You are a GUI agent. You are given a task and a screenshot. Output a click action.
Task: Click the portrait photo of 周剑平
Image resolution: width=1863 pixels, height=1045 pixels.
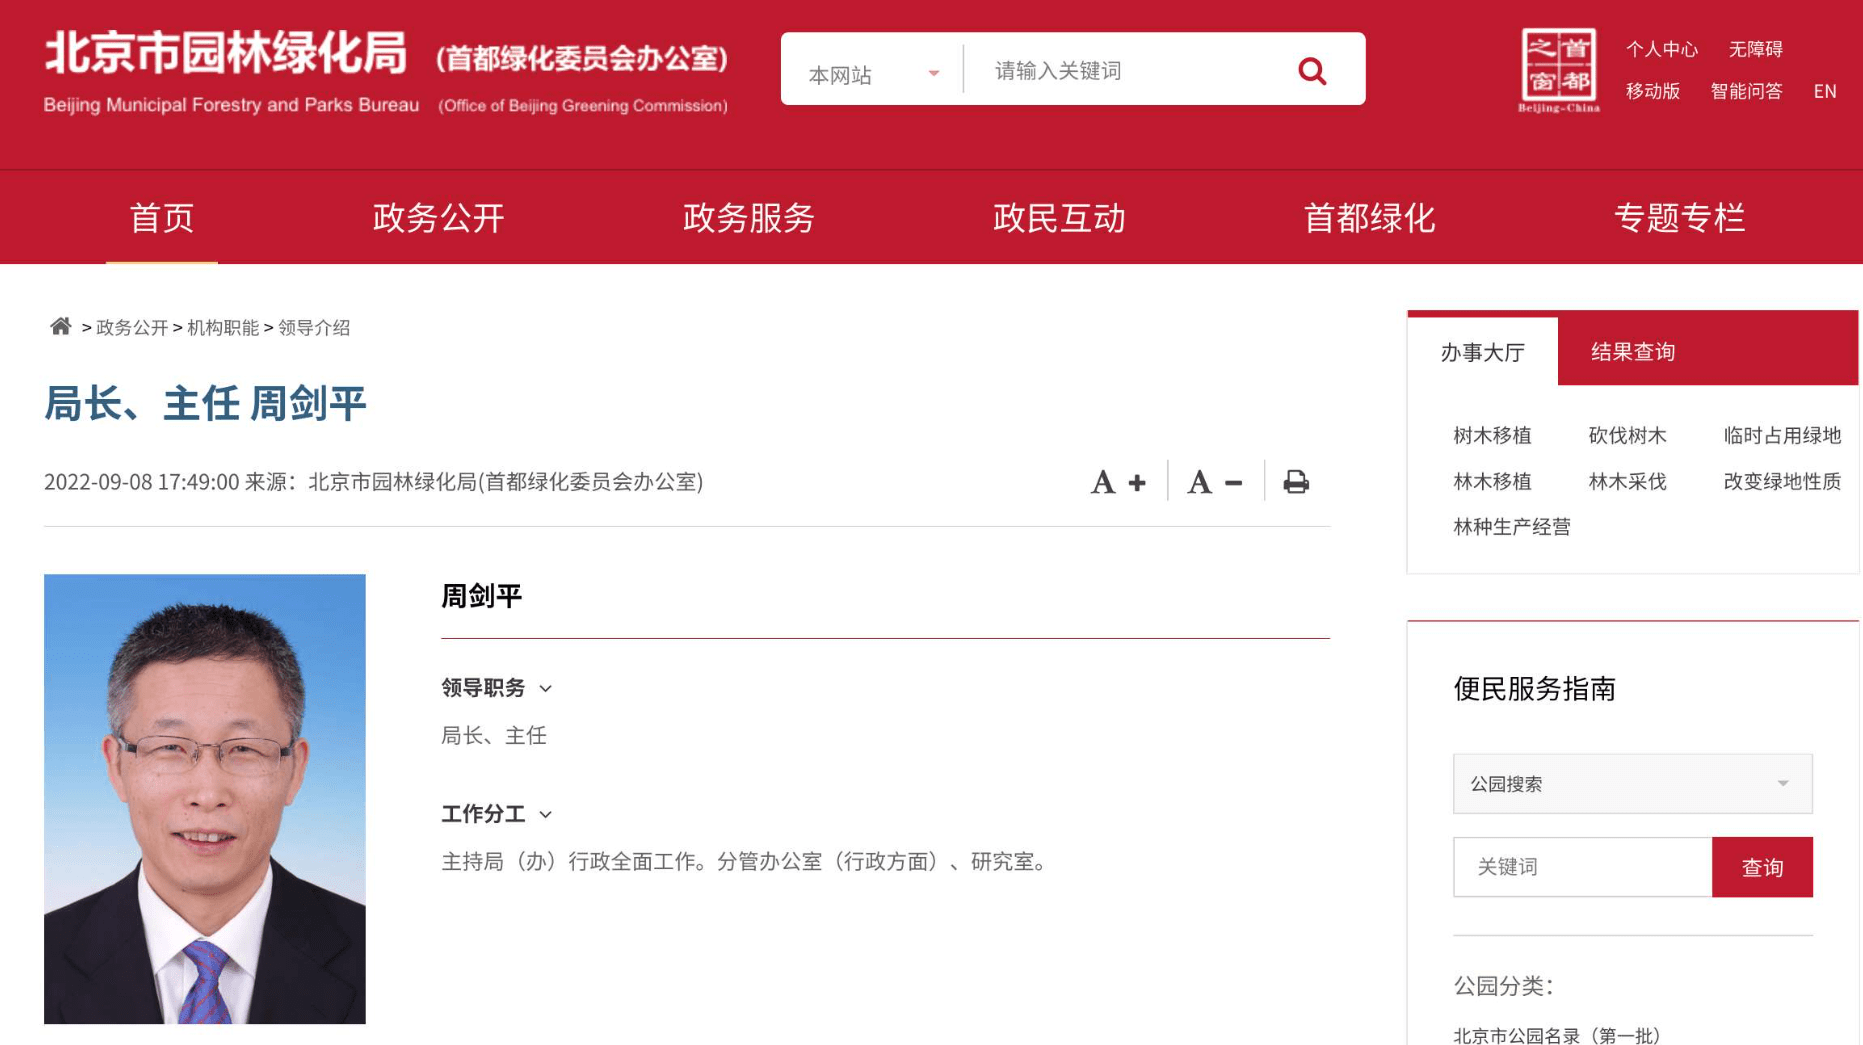(x=205, y=798)
